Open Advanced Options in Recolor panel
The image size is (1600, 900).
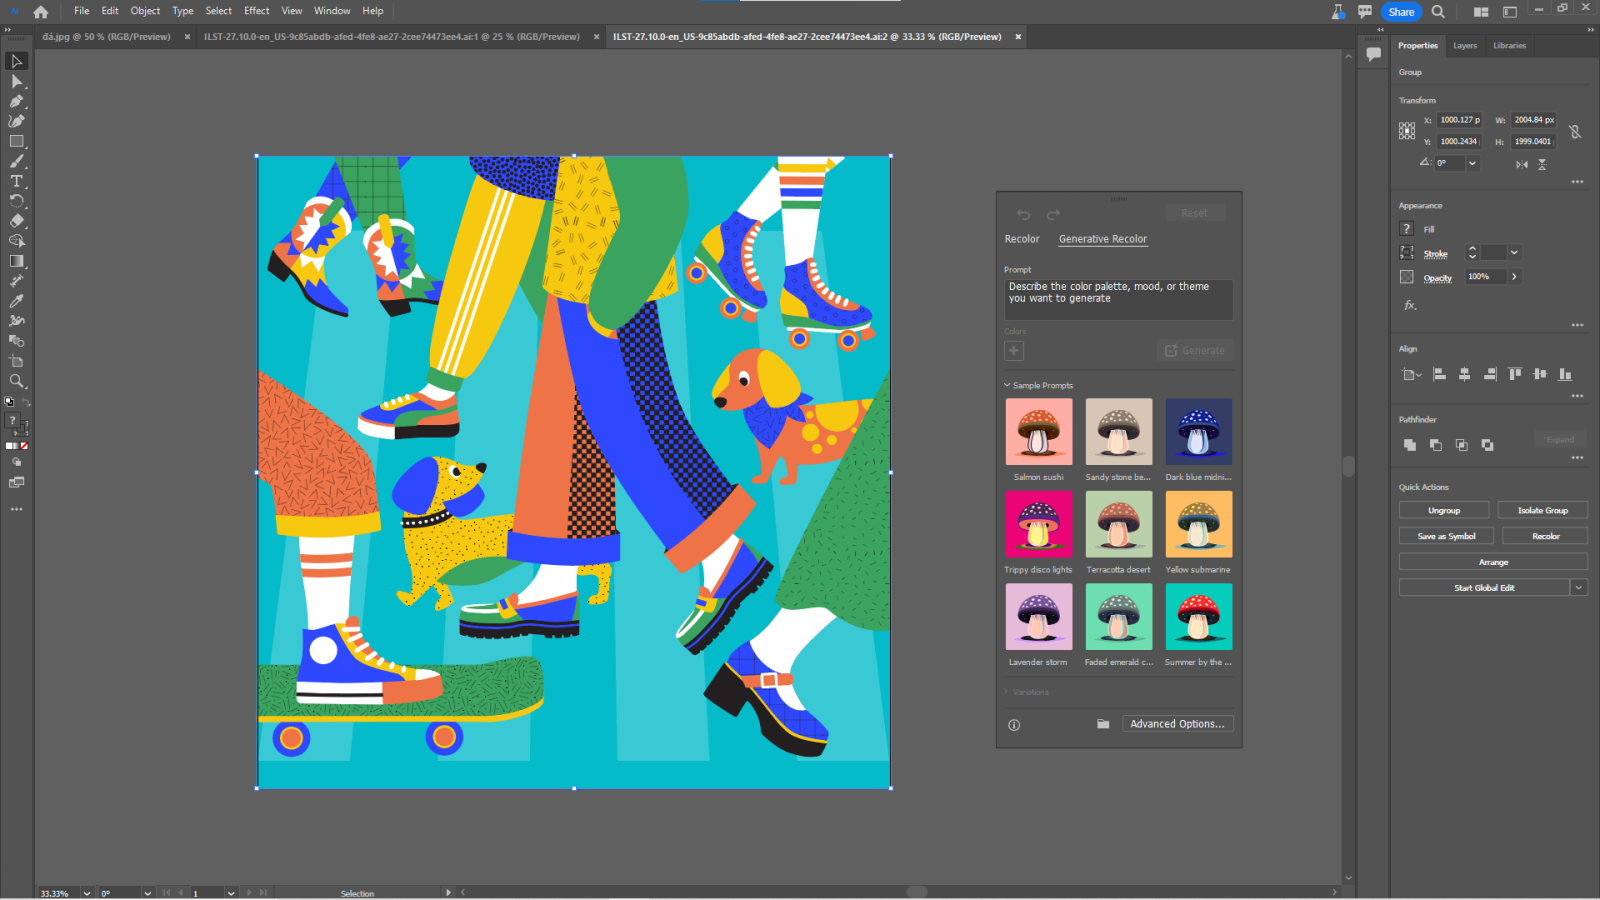point(1177,724)
